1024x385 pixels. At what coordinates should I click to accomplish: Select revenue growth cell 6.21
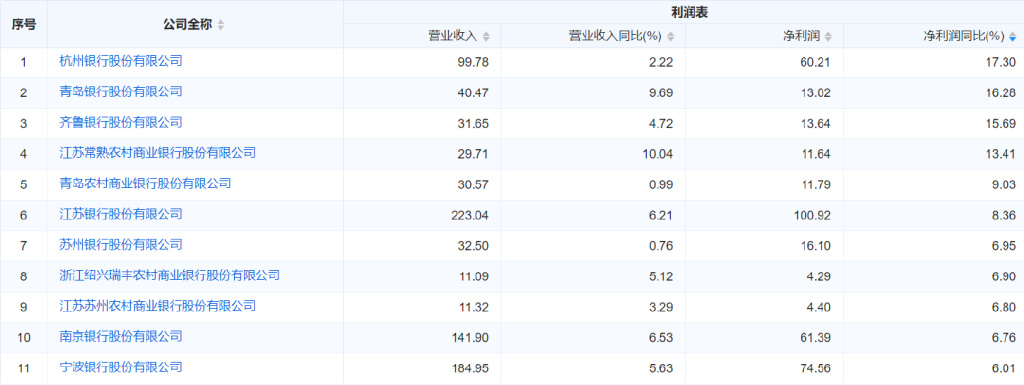[662, 215]
